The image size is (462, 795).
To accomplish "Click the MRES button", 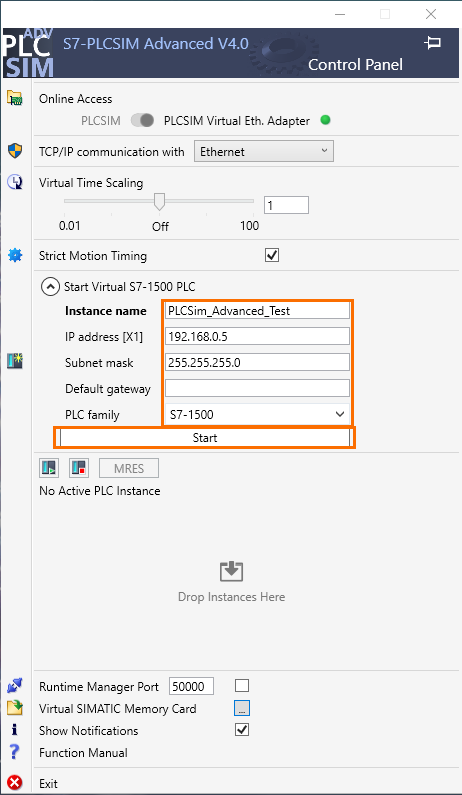I will pyautogui.click(x=129, y=468).
